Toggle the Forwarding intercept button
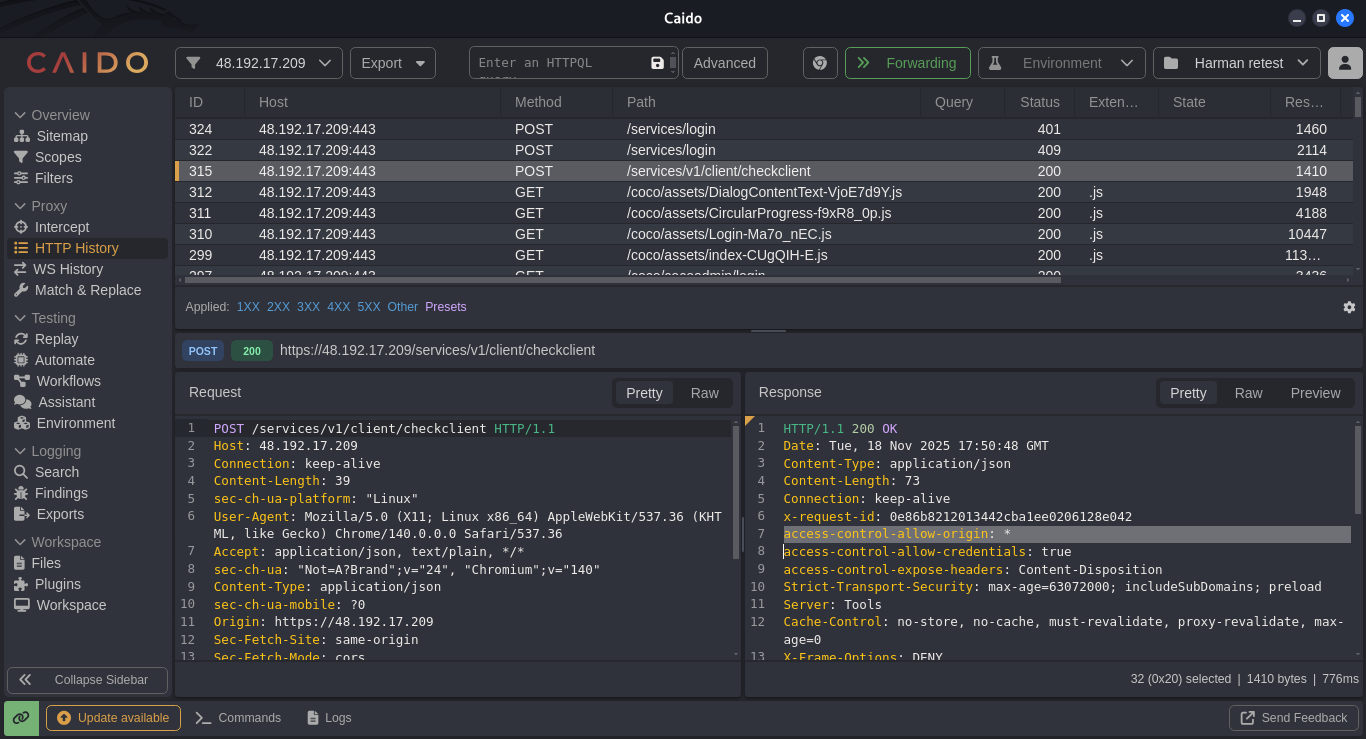Viewport: 1366px width, 739px height. (907, 63)
